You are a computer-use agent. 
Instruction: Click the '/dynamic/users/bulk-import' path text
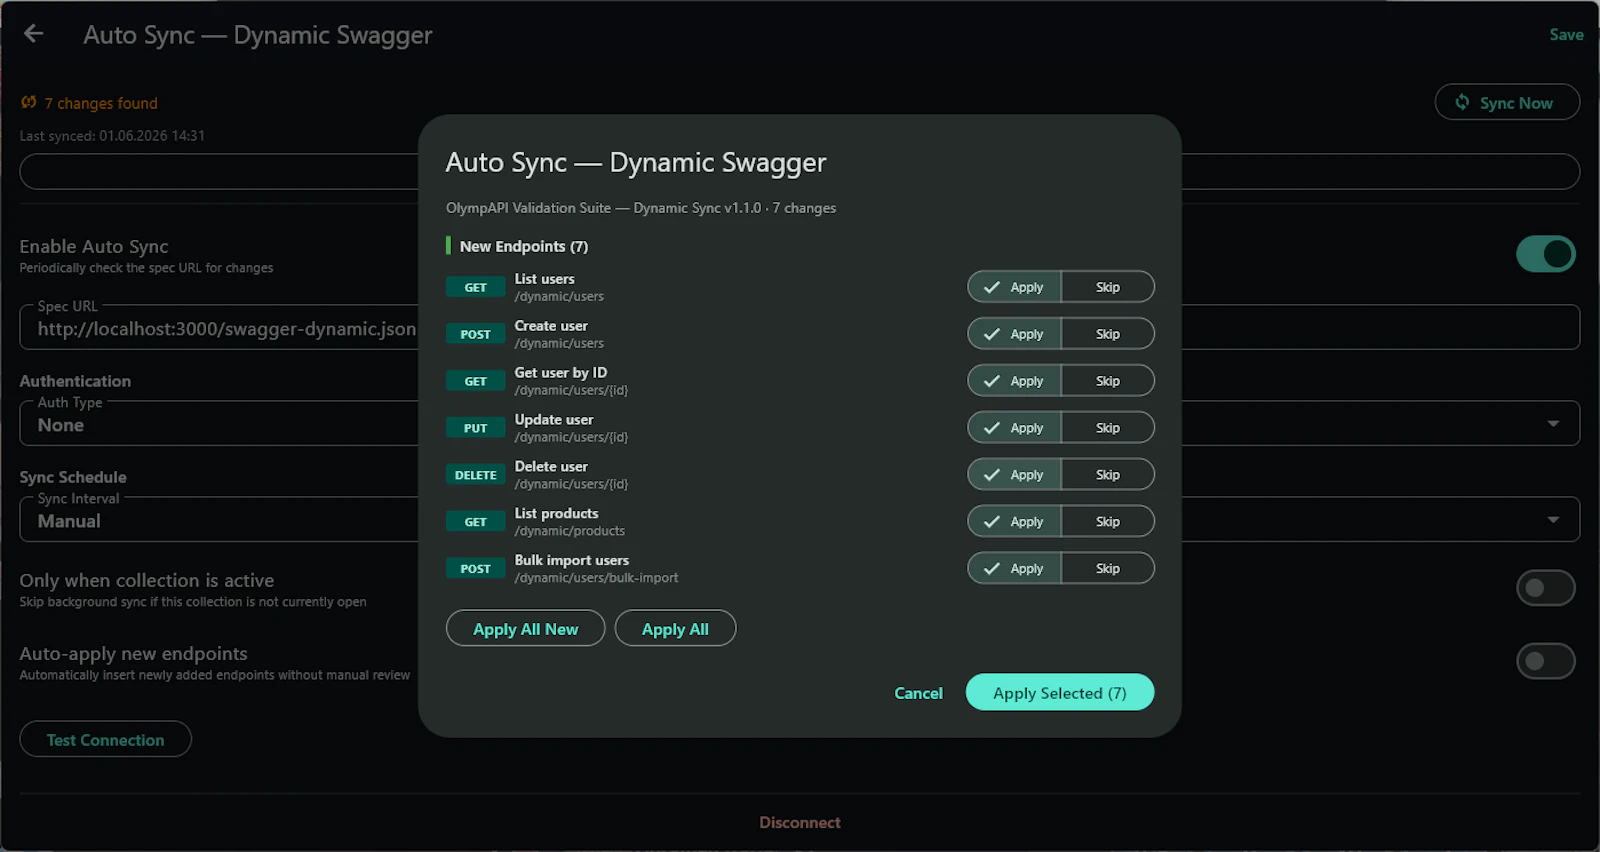tap(596, 578)
